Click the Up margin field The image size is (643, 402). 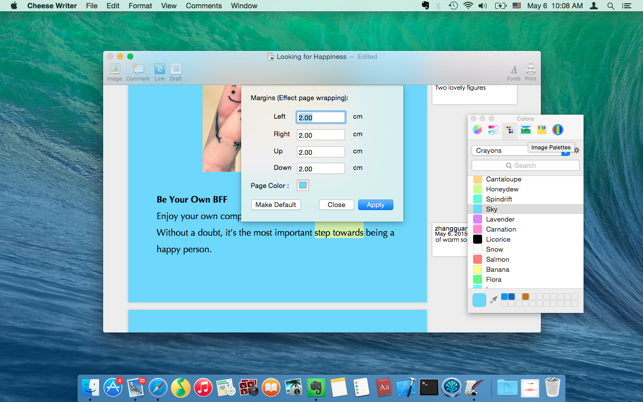coord(321,152)
